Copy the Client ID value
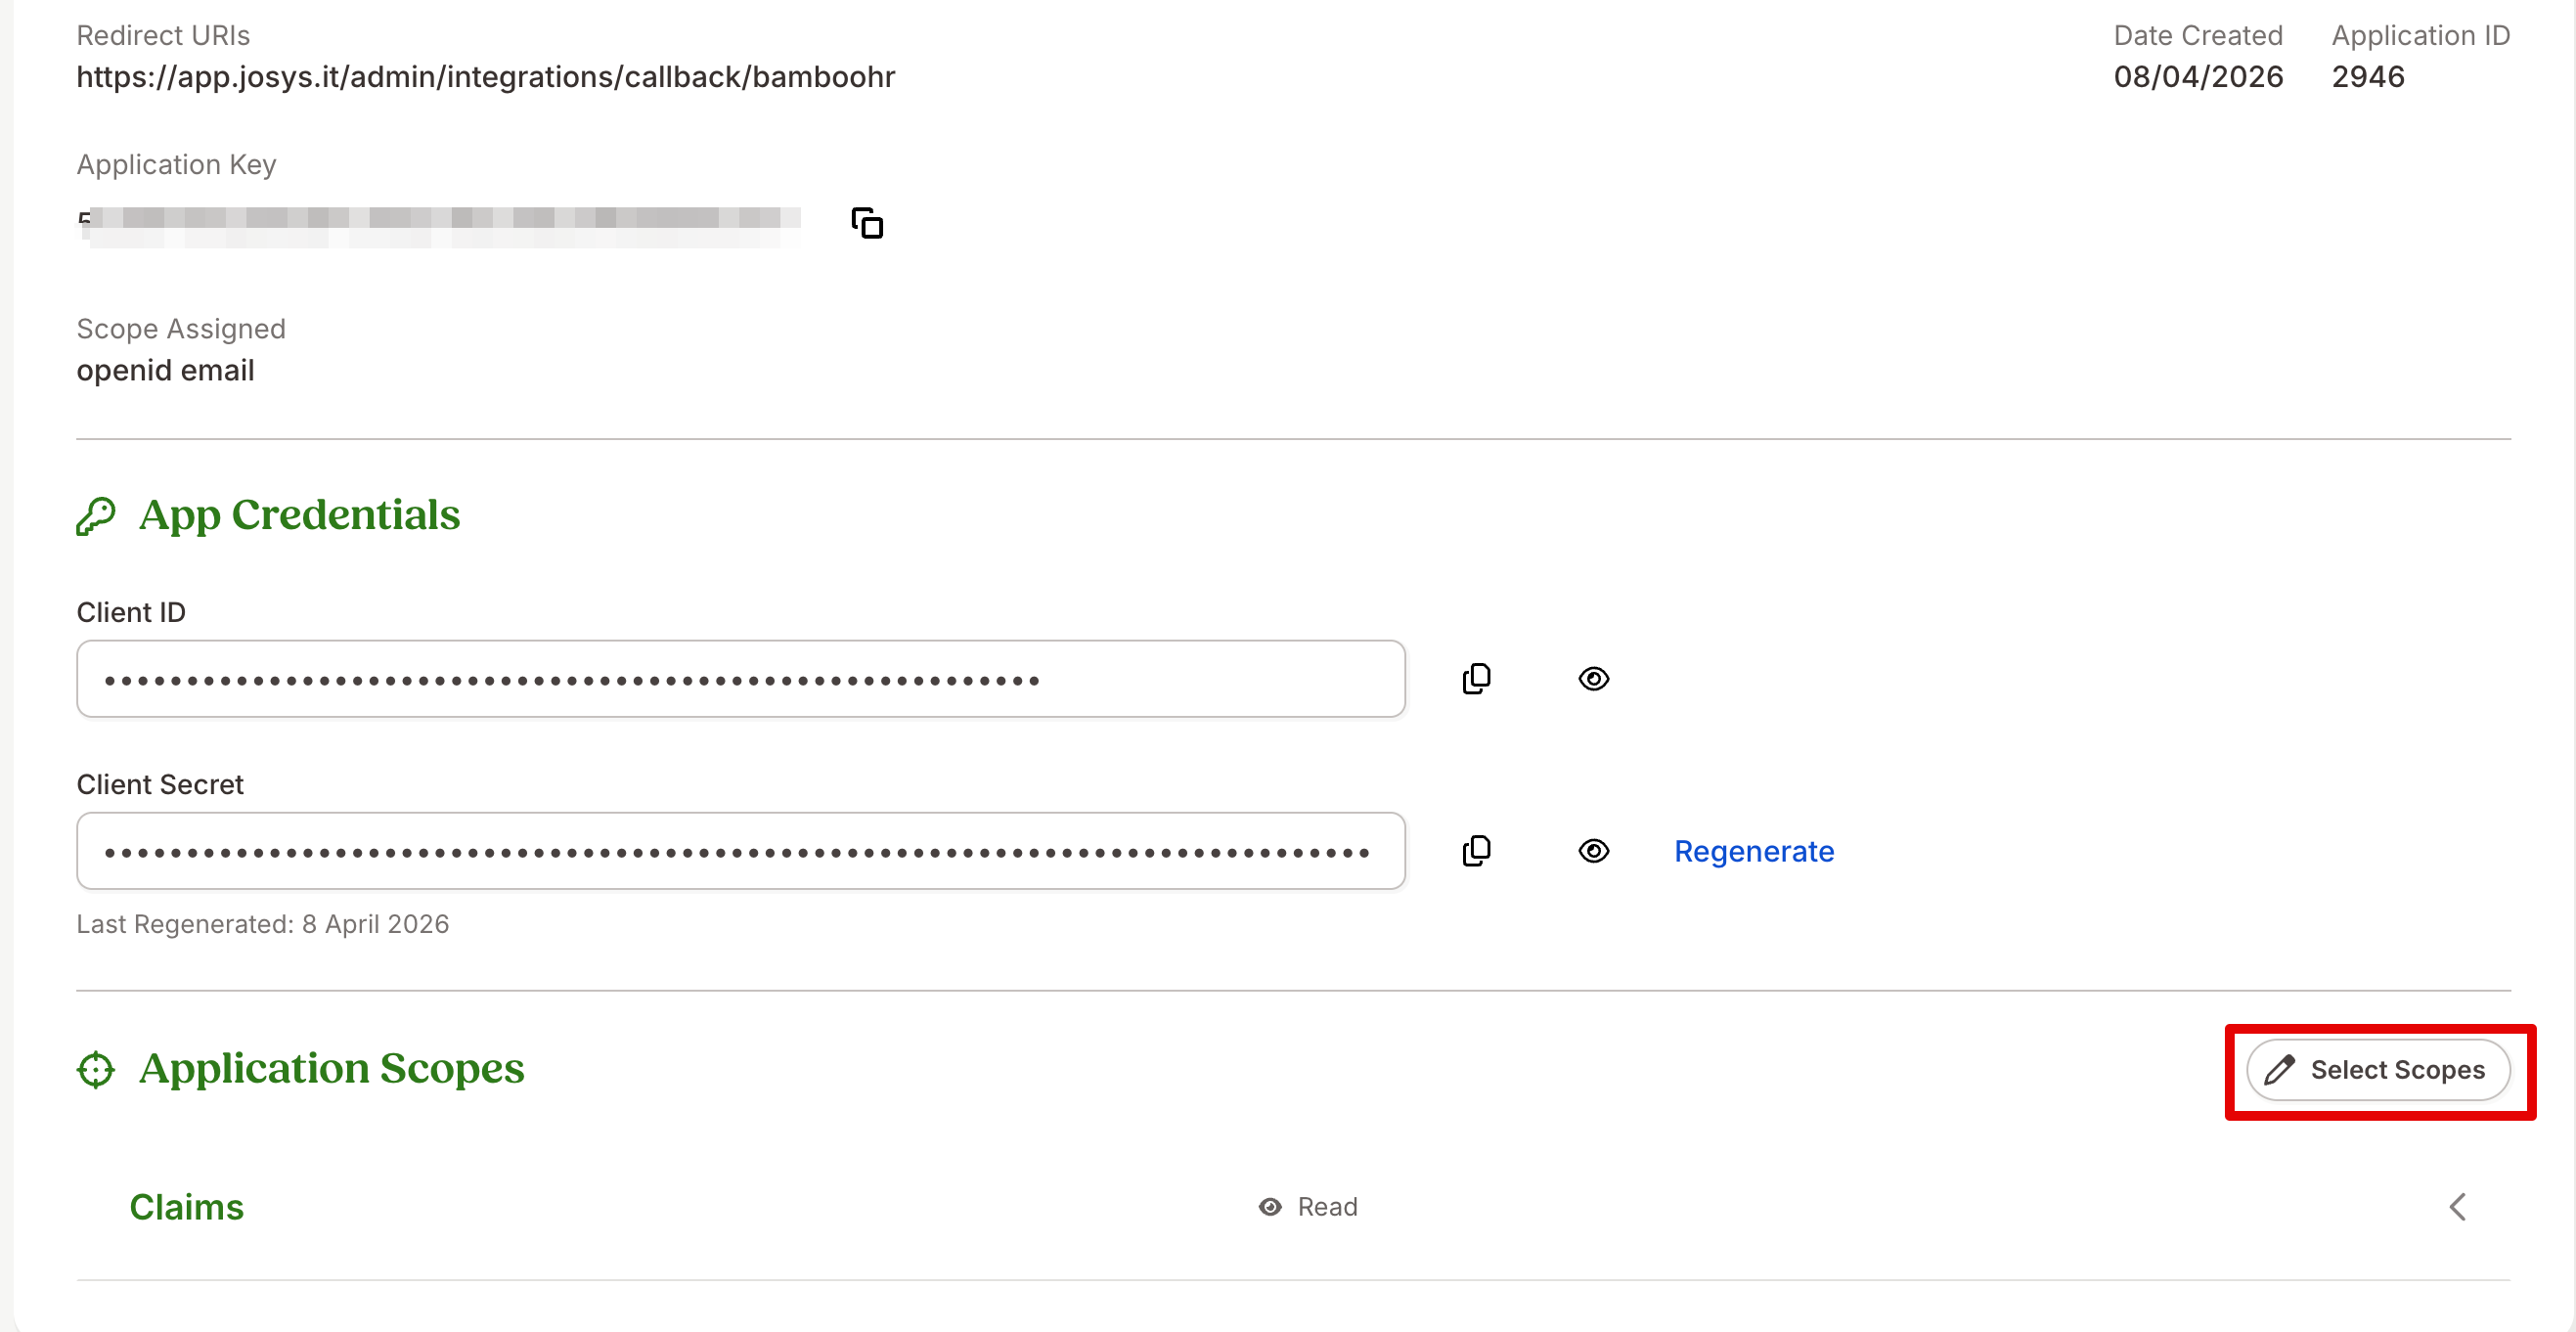Screen dimensions: 2576x1332 pos(1476,679)
